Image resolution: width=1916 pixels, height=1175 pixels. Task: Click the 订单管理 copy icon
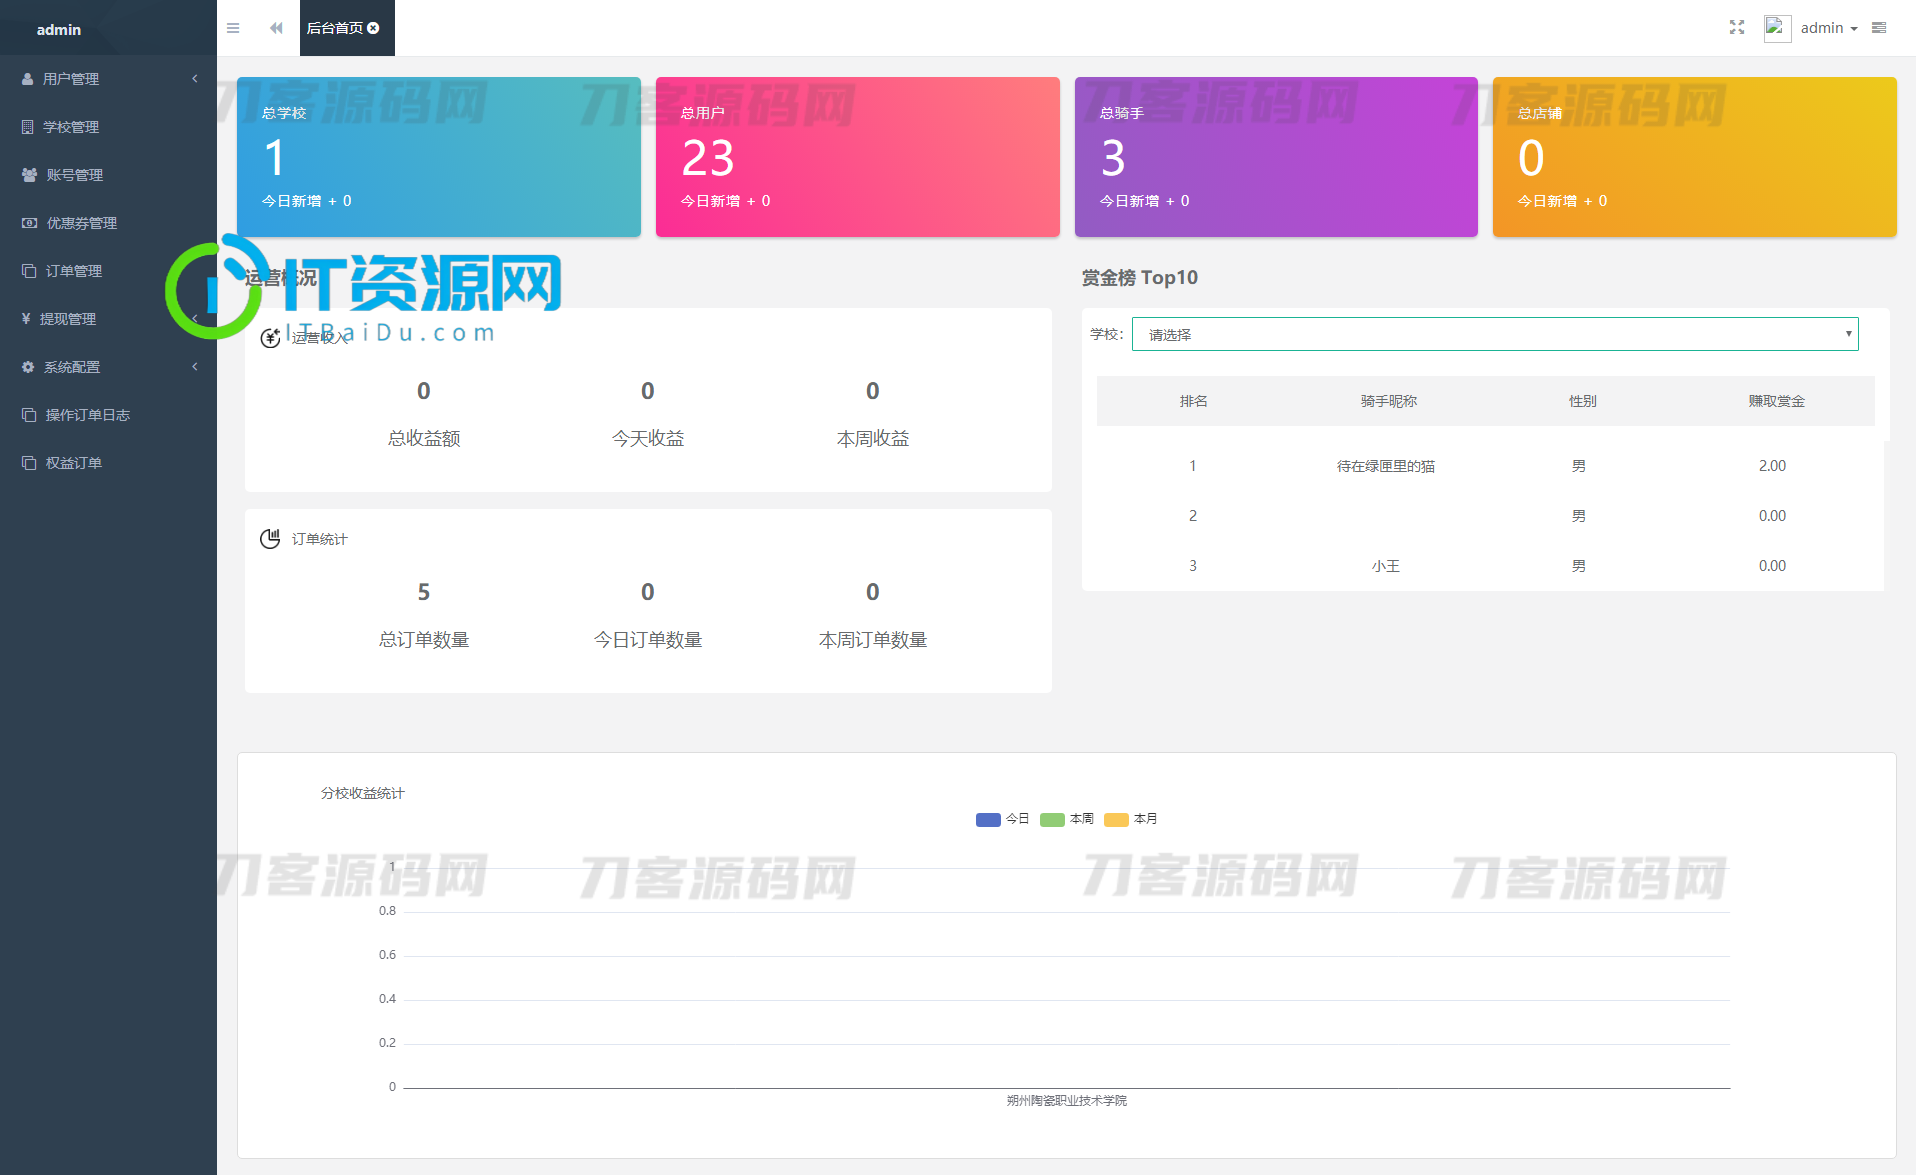tap(29, 271)
